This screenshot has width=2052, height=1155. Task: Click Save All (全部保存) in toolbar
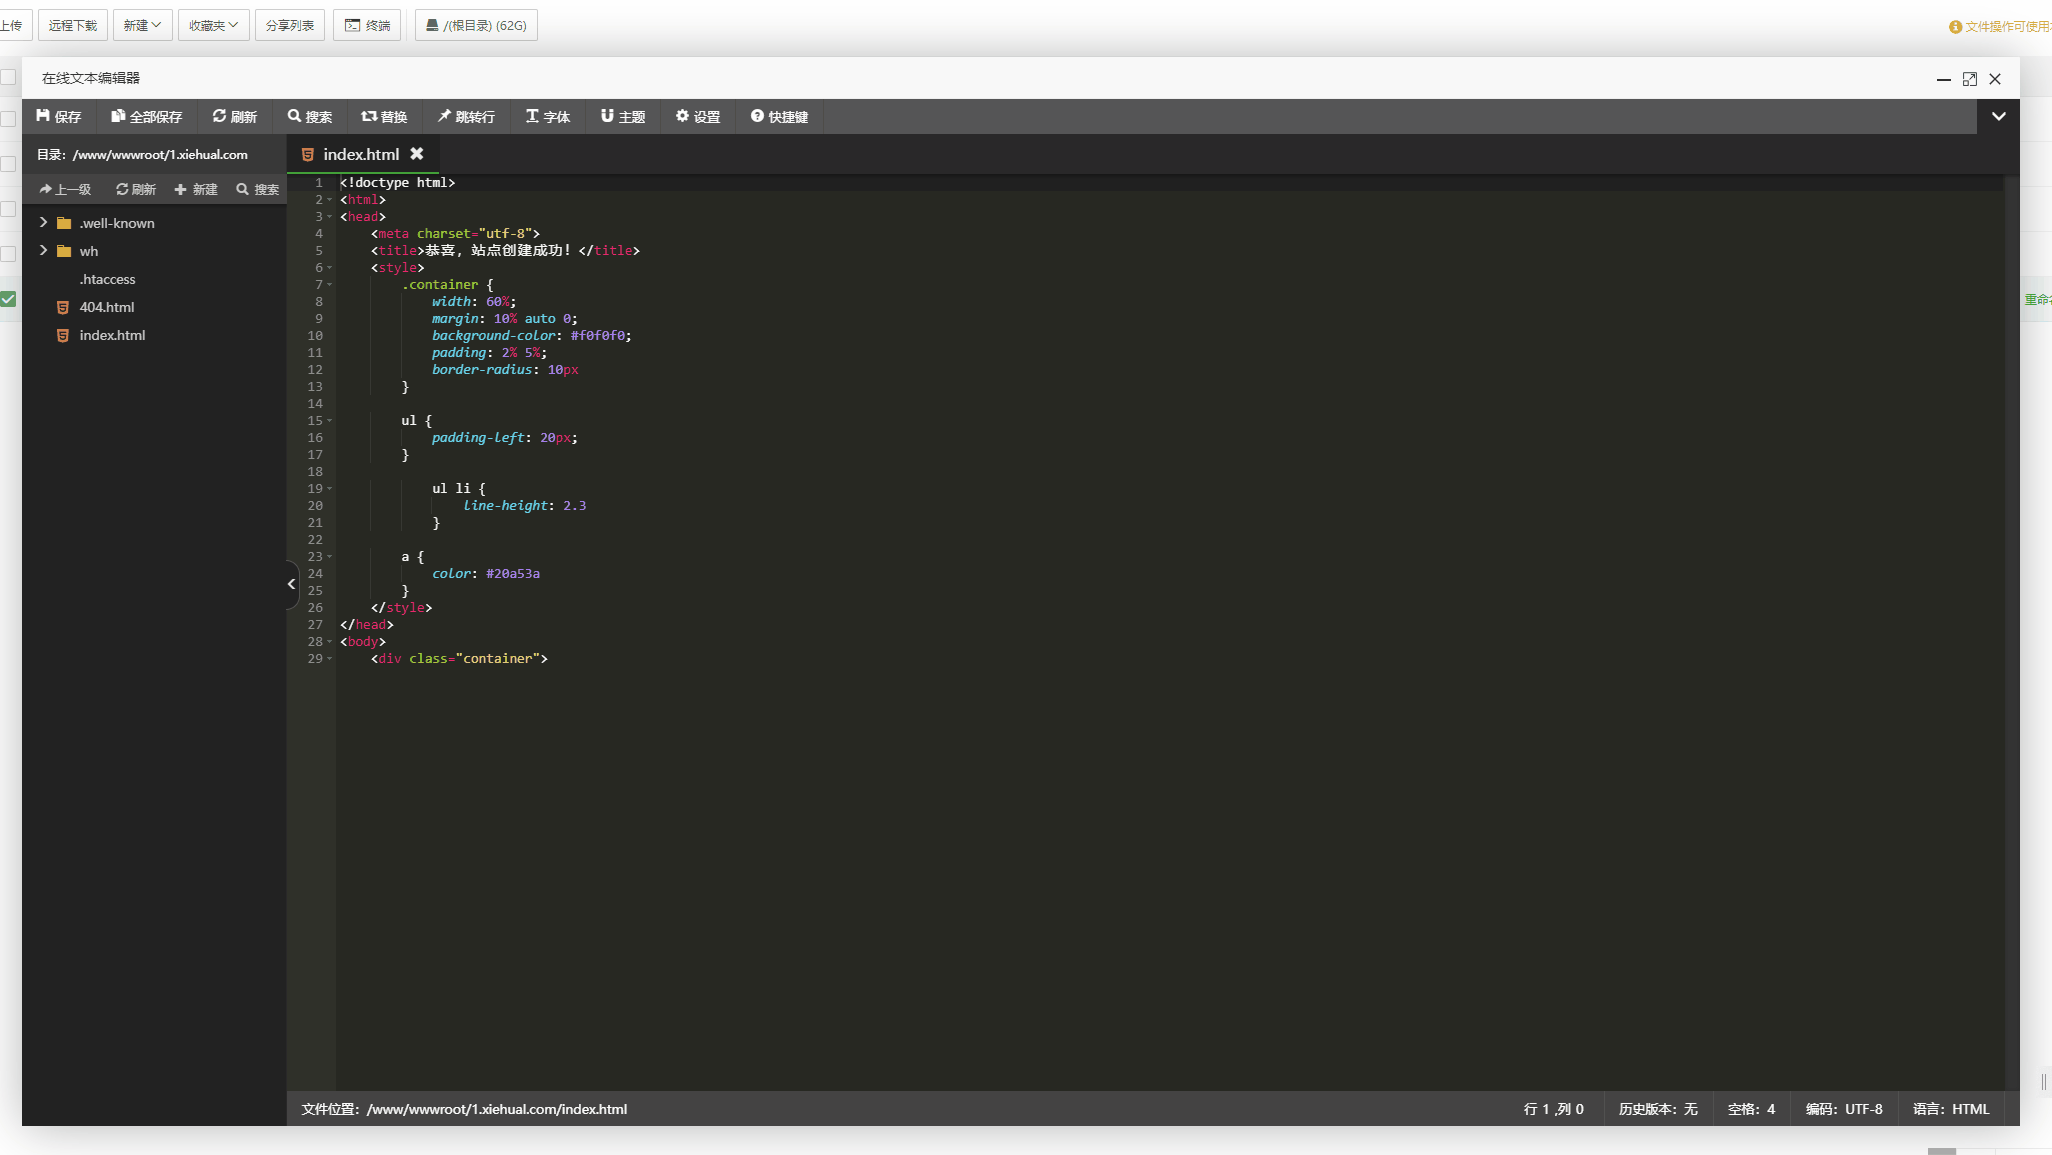pyautogui.click(x=147, y=117)
